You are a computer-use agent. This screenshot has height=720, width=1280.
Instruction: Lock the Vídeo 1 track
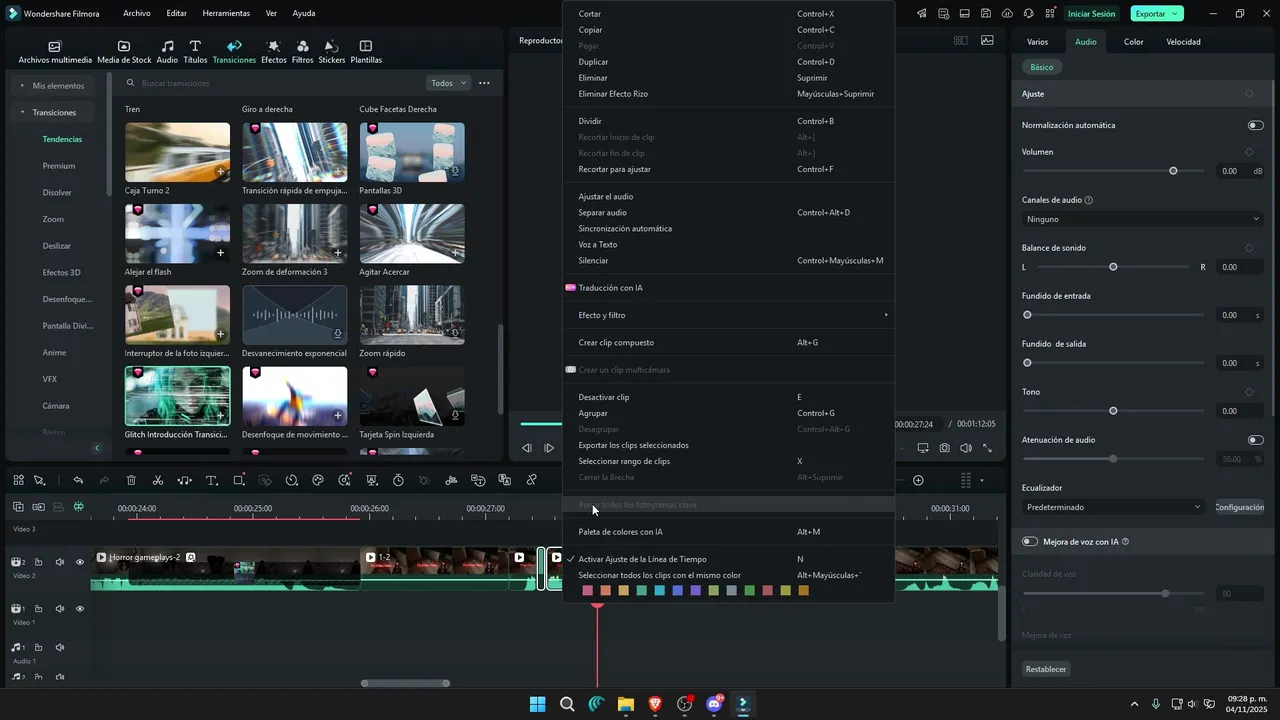(38, 608)
